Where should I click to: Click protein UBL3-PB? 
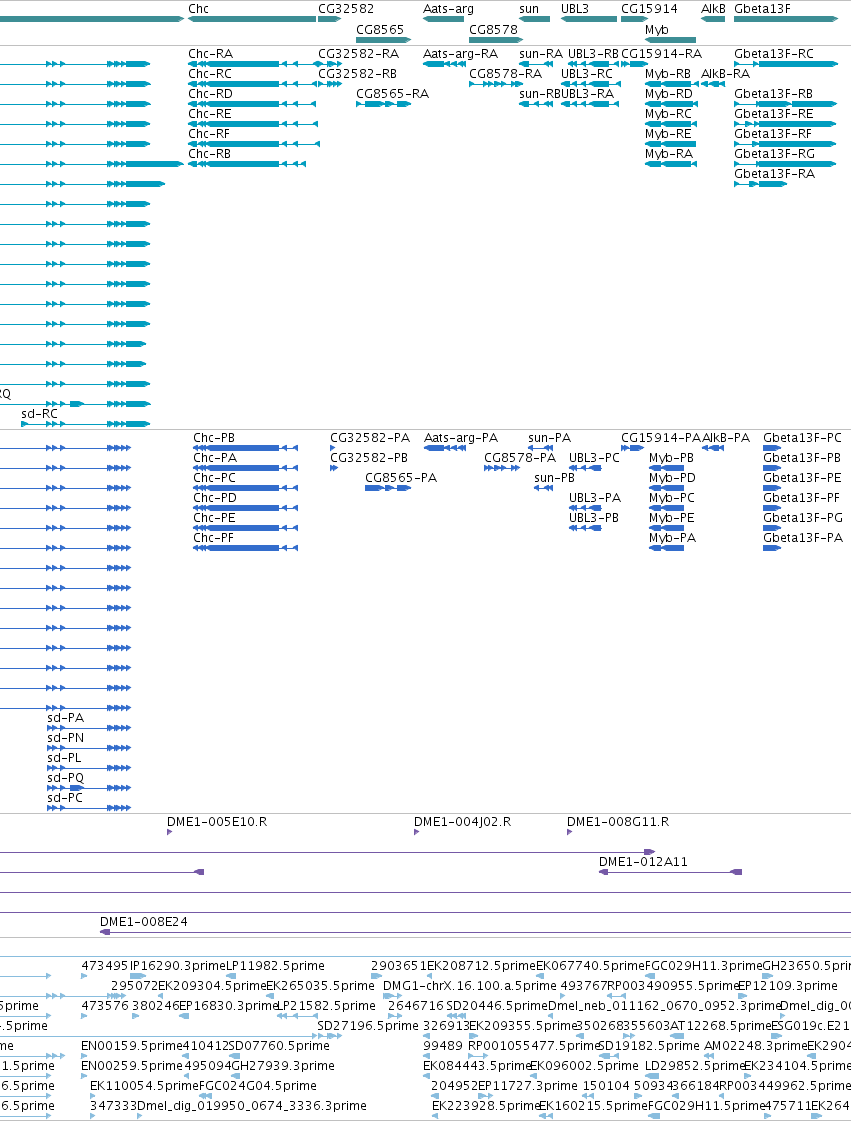(x=594, y=518)
